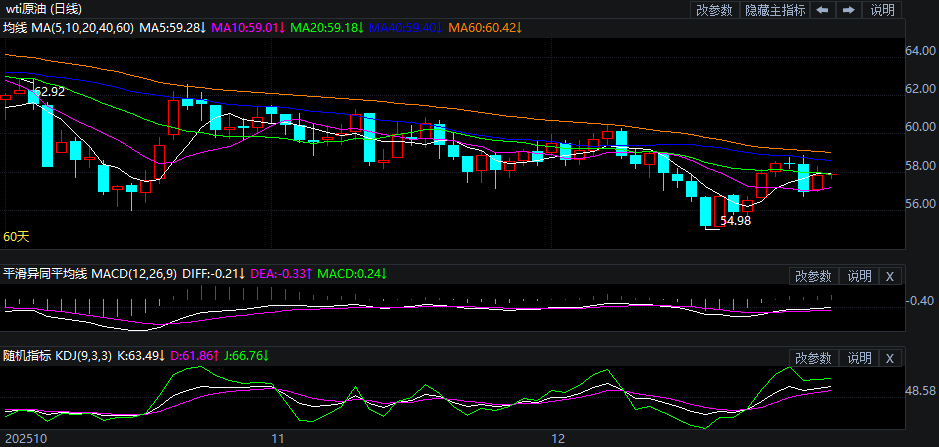The width and height of the screenshot is (939, 447).
Task: Click the 62.92 high price marker
Action: (49, 92)
